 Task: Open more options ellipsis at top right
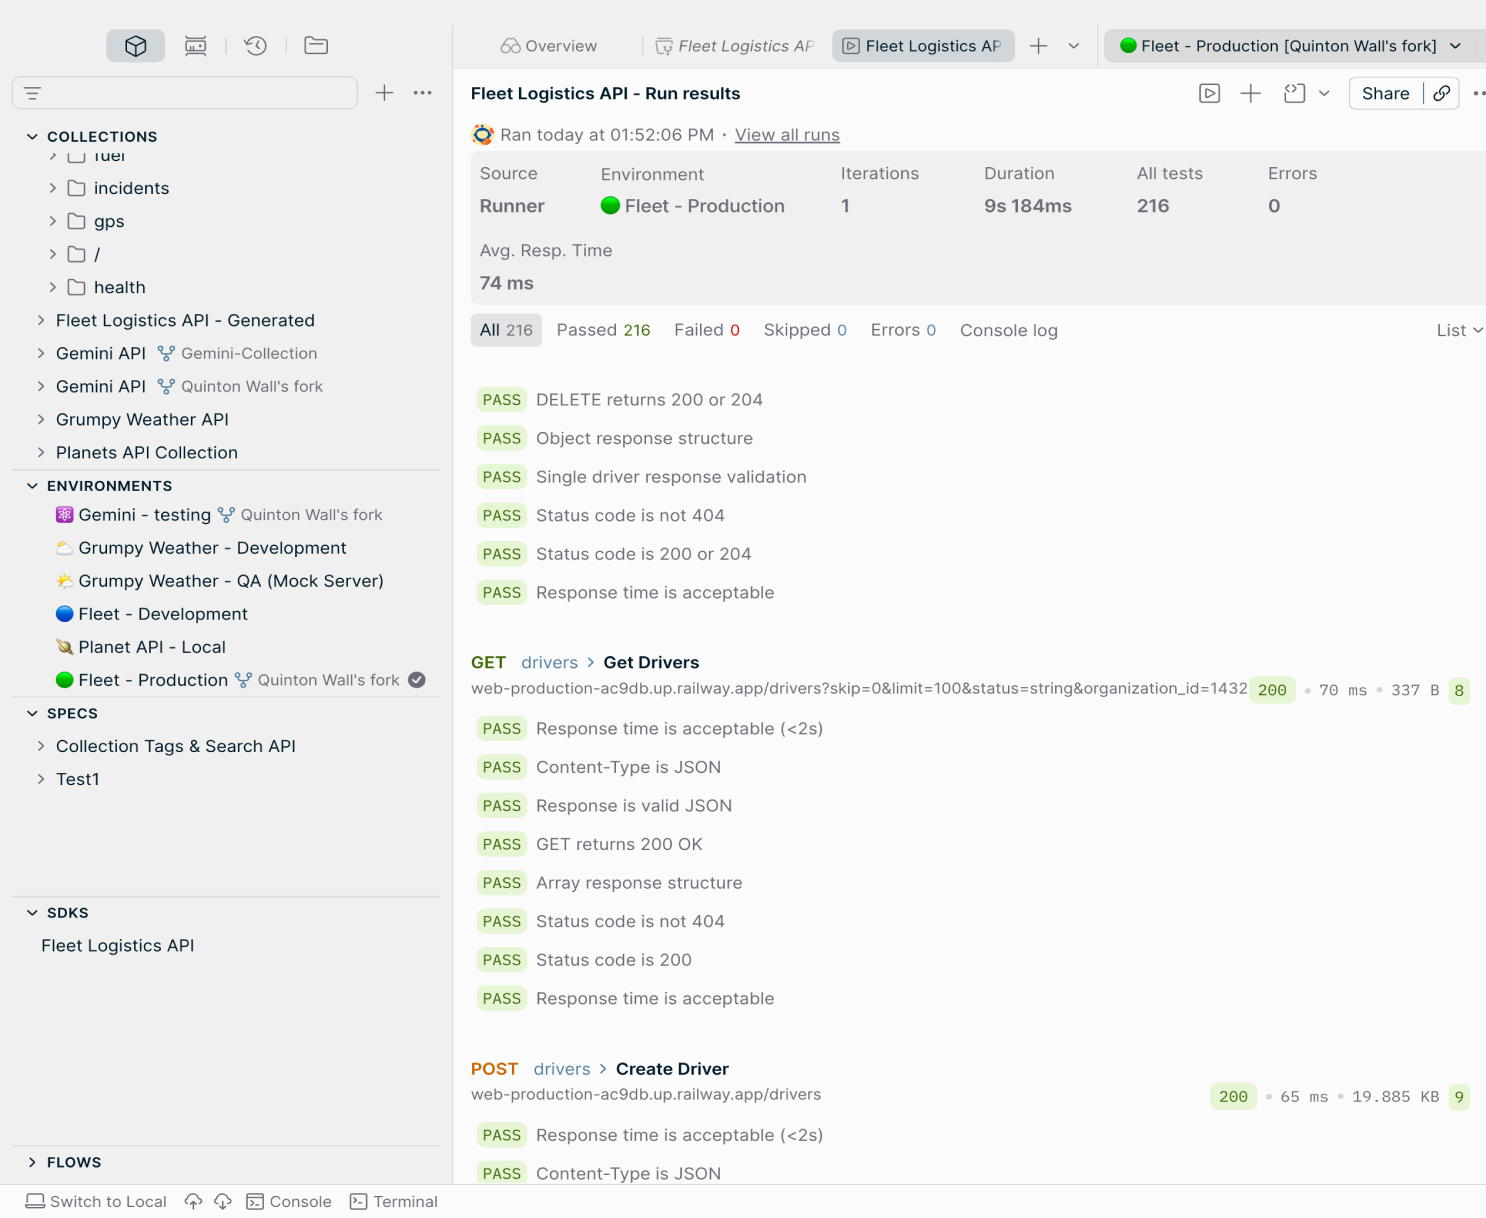[1478, 93]
